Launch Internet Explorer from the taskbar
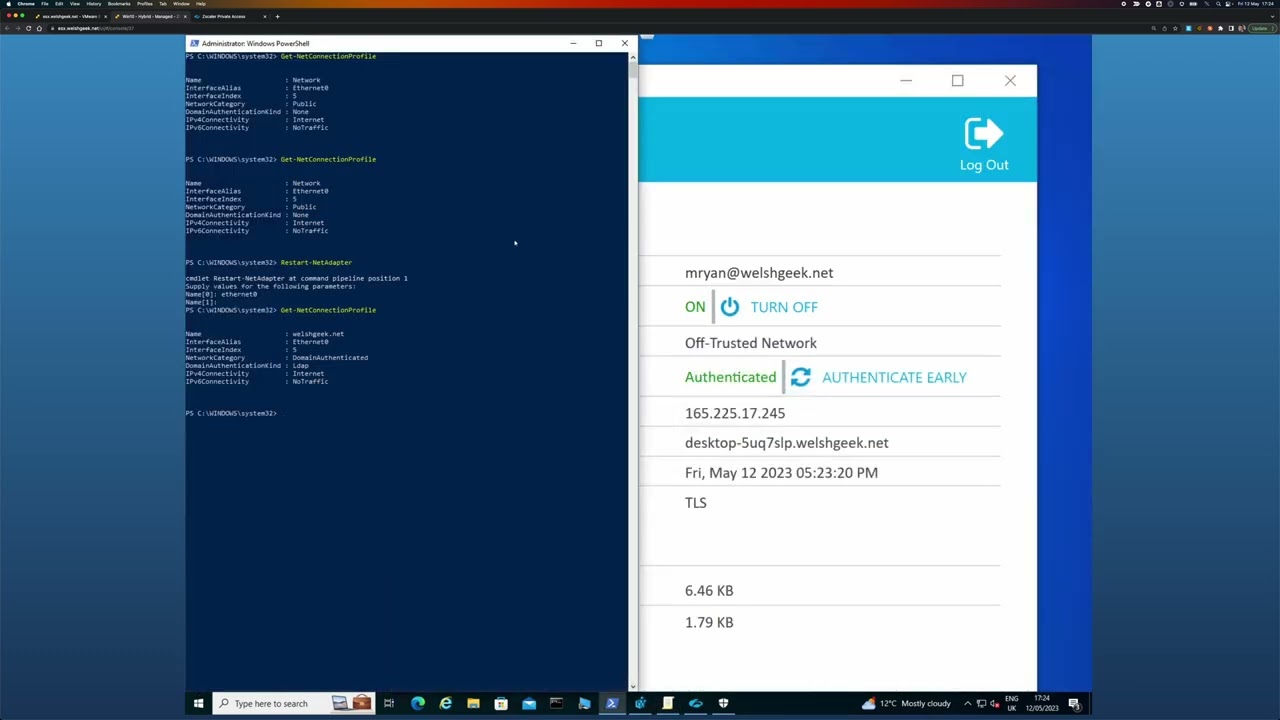The image size is (1280, 720). coord(446,703)
